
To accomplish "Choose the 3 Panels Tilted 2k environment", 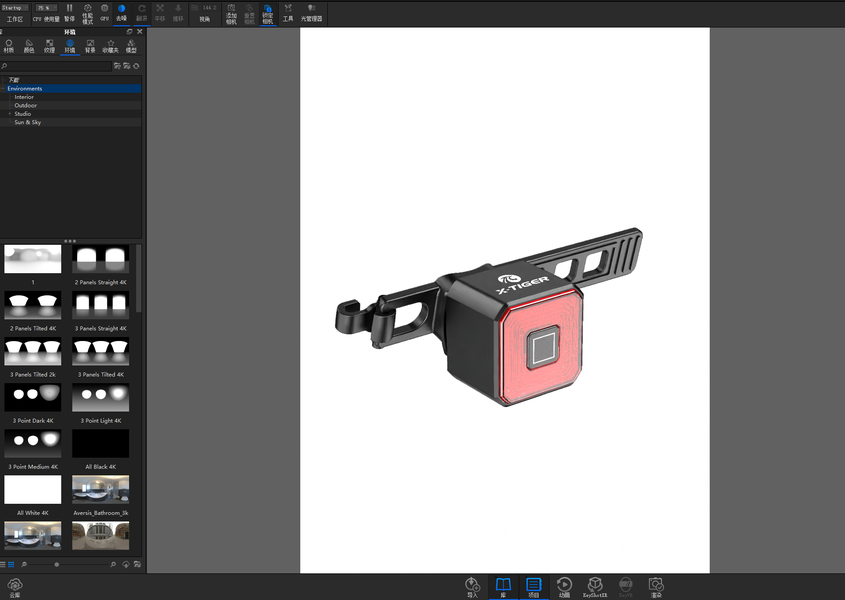I will pyautogui.click(x=33, y=351).
